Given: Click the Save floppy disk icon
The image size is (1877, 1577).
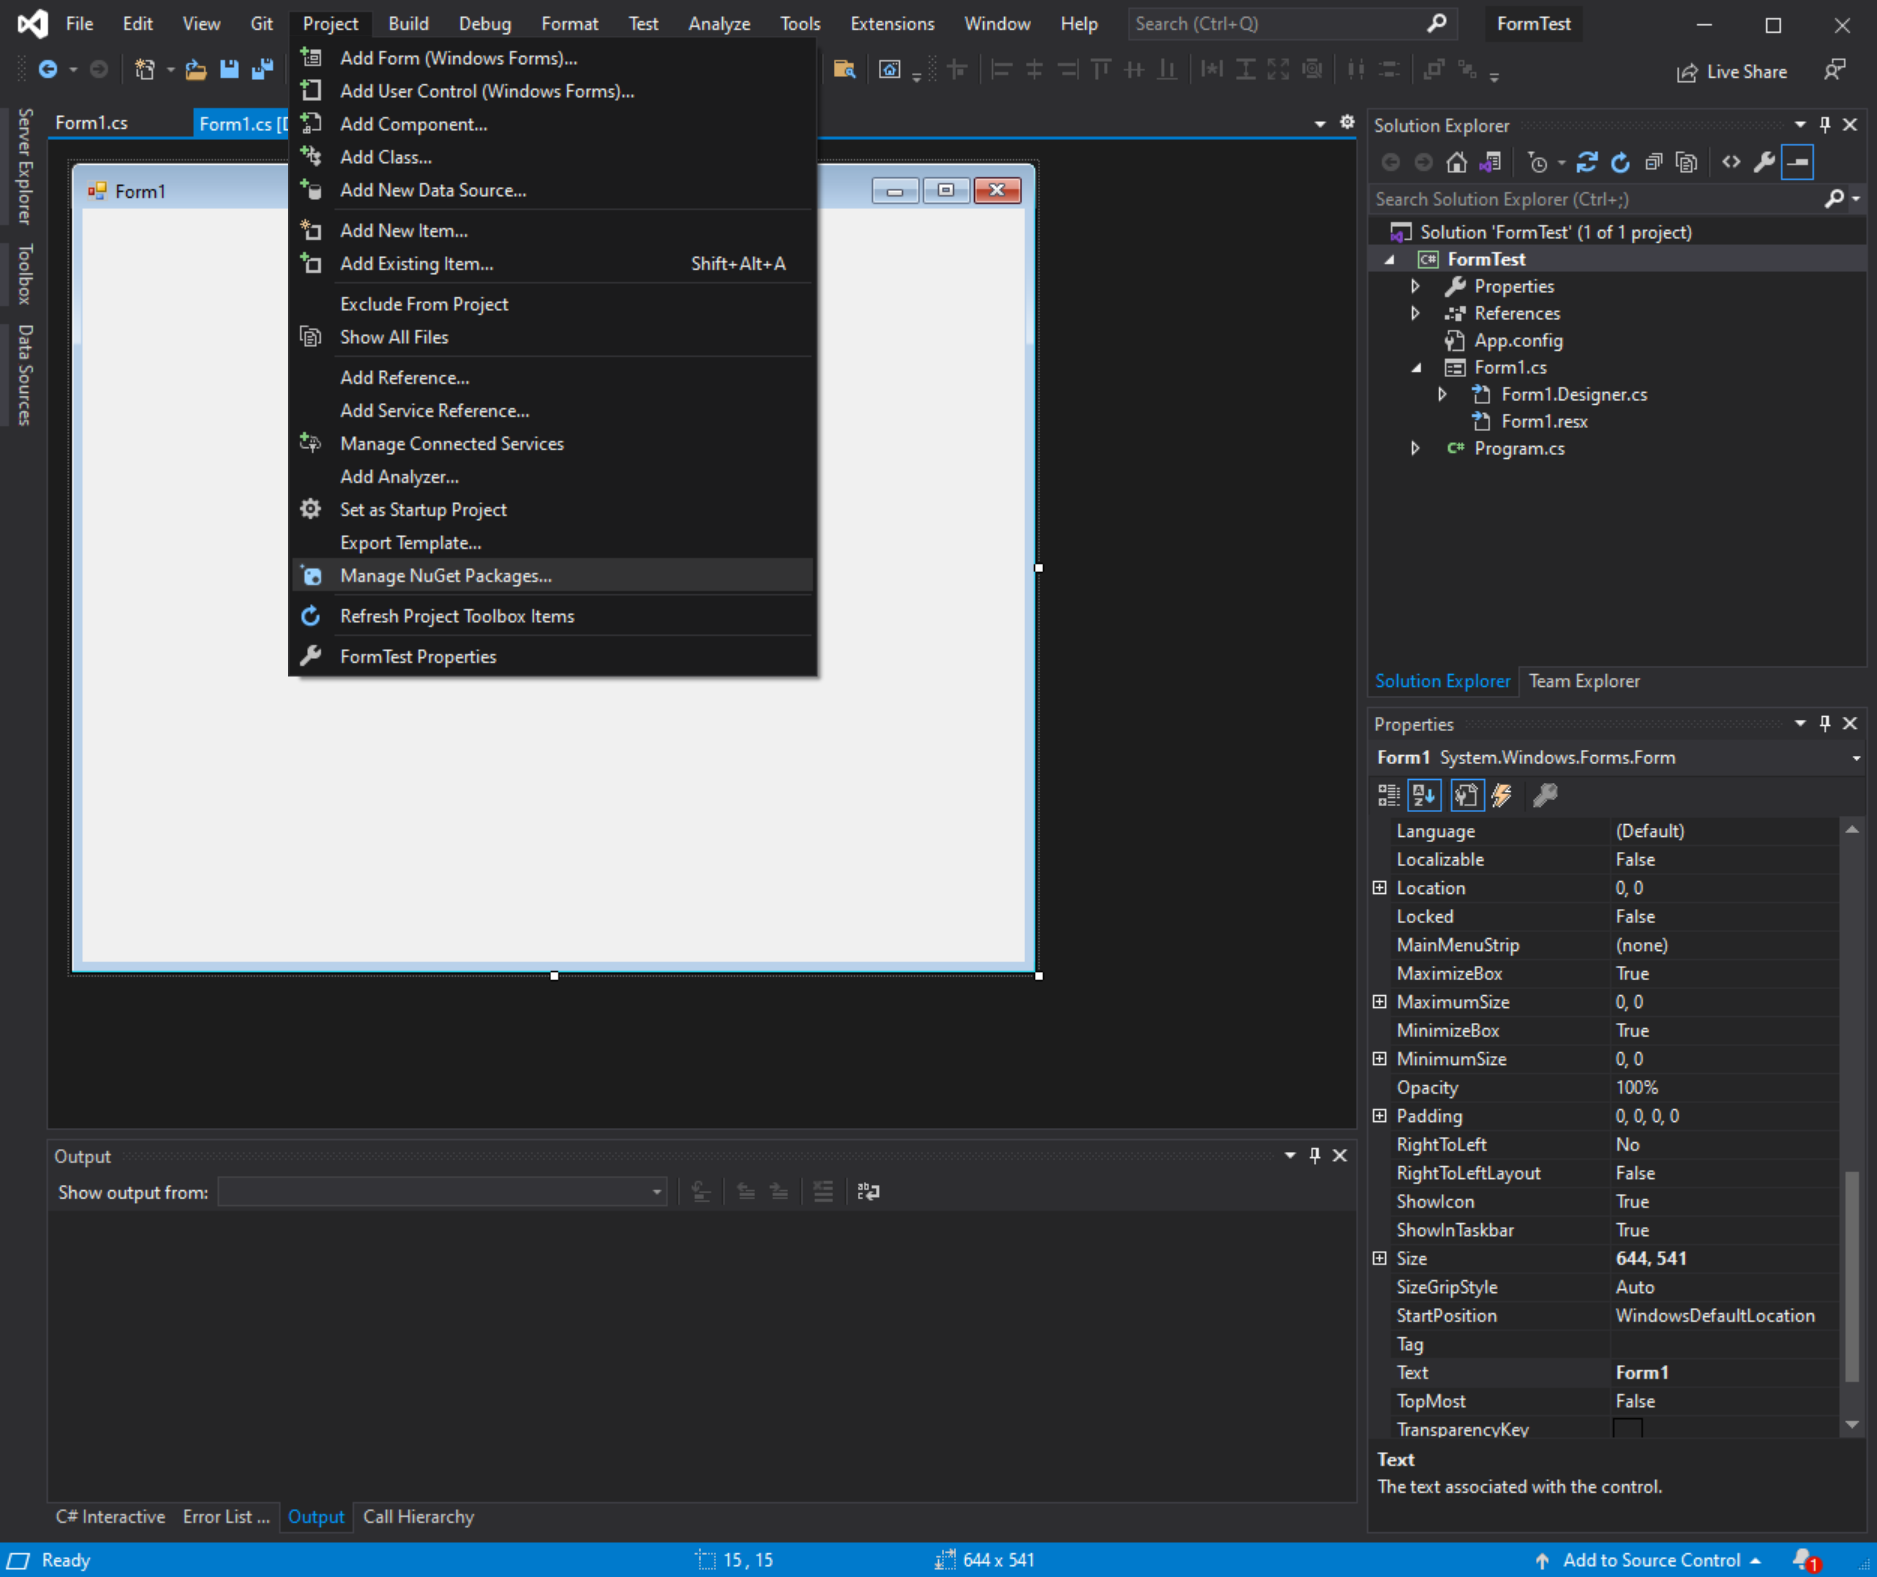Looking at the screenshot, I should 229,69.
